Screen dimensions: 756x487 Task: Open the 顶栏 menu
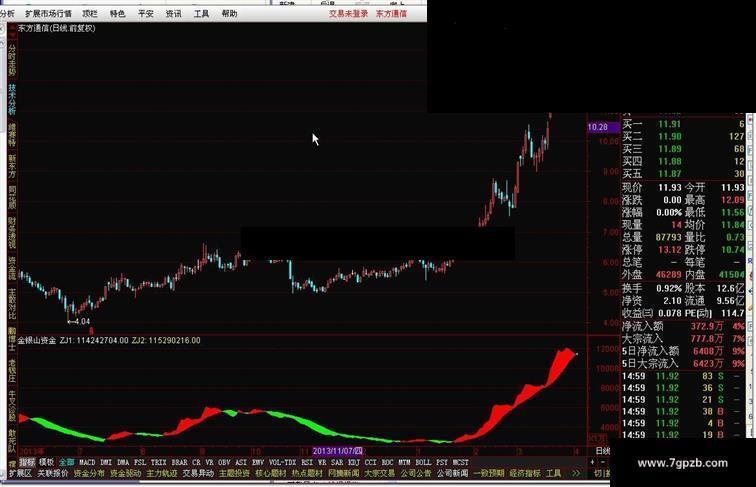pos(90,14)
